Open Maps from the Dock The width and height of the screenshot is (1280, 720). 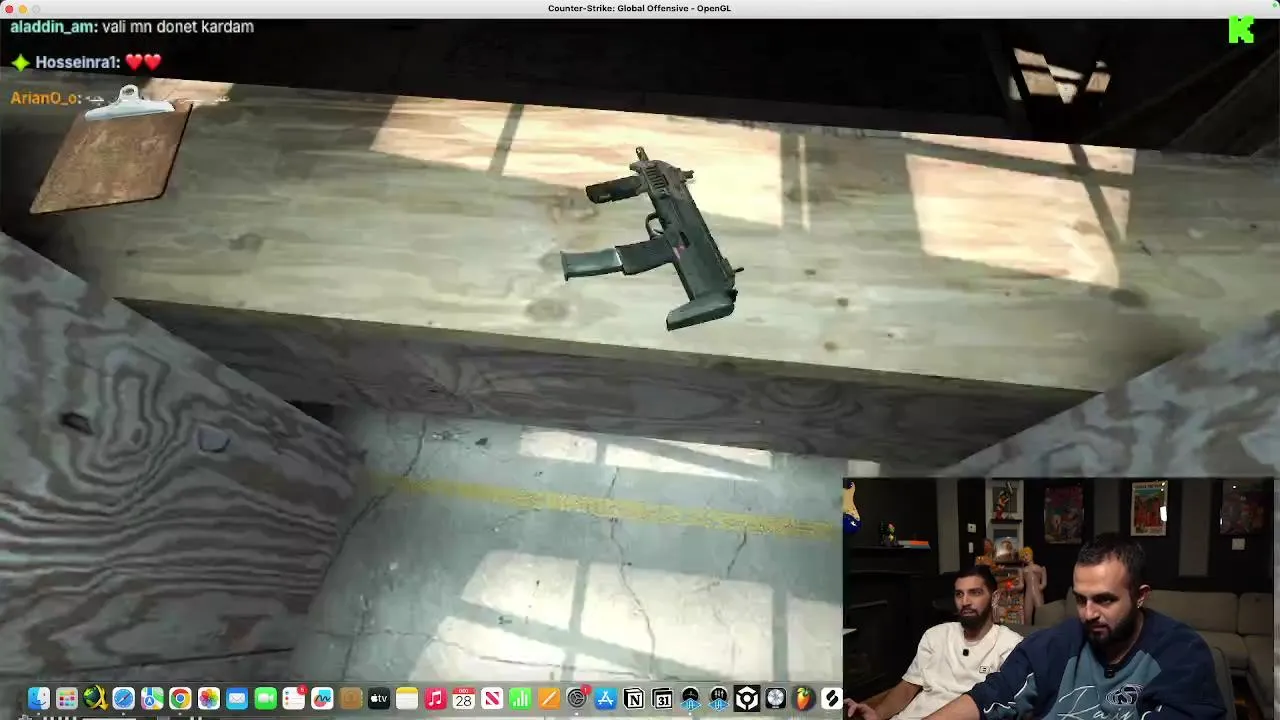[152, 699]
